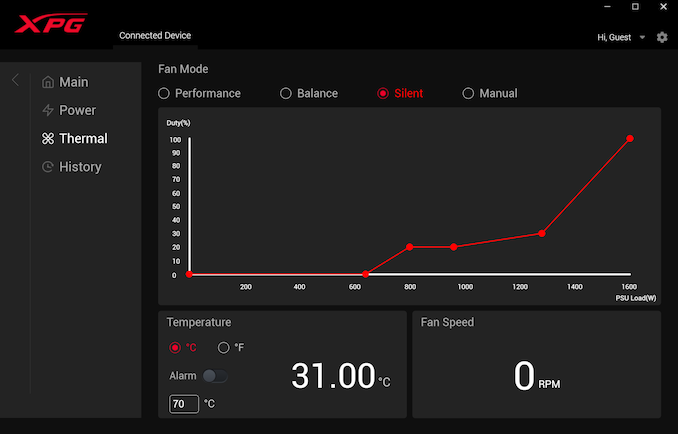The image size is (678, 434).
Task: Choose Silent fan mode
Action: [x=383, y=93]
